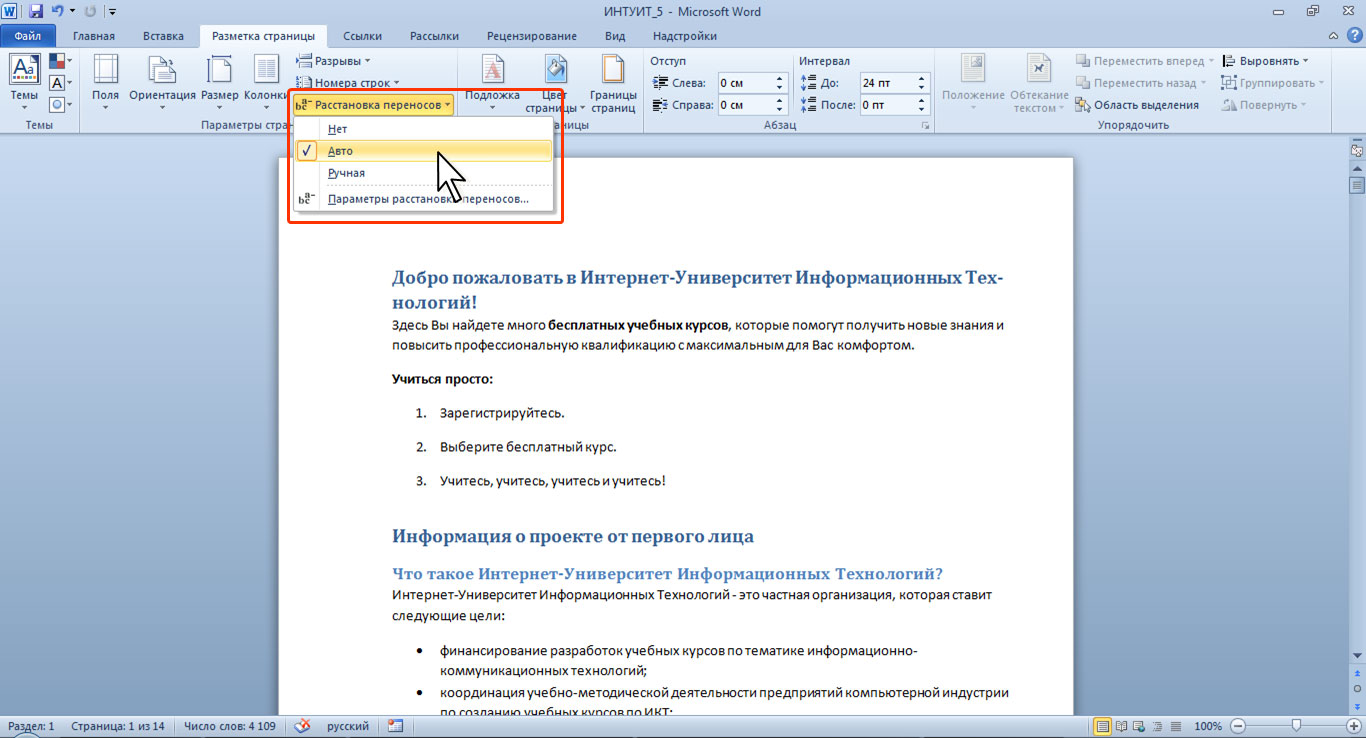This screenshot has height=738, width=1366.
Task: Toggle the ruler button above scrollbar
Action: click(1357, 150)
